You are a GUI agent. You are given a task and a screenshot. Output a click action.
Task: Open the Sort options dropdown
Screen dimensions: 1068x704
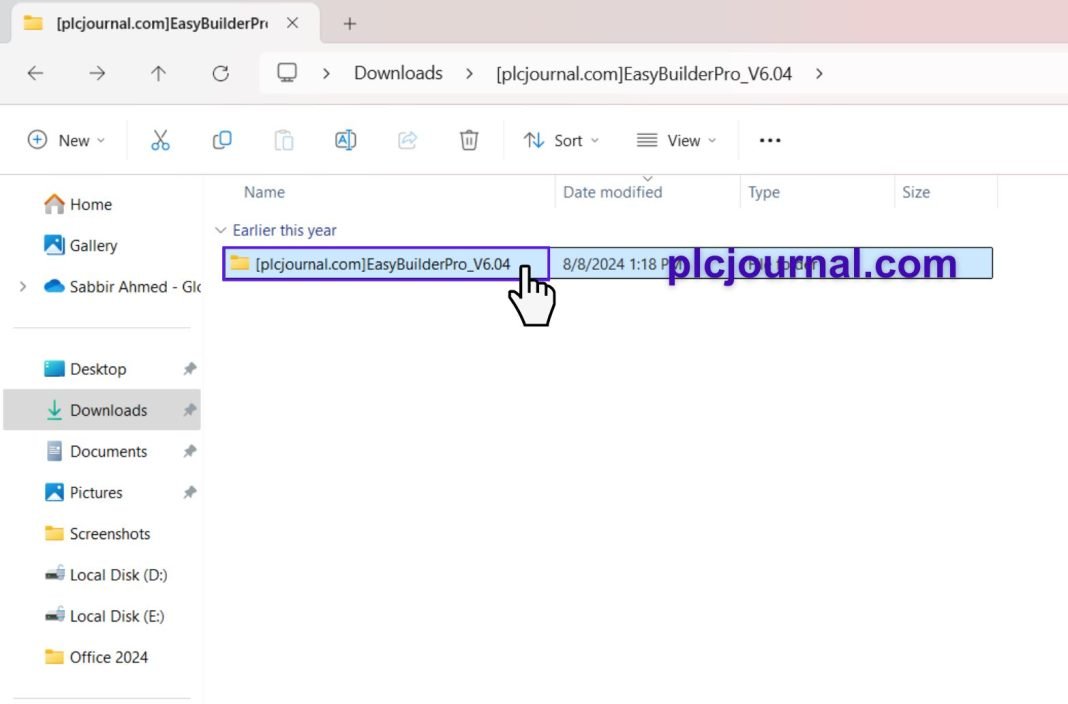[x=561, y=140]
